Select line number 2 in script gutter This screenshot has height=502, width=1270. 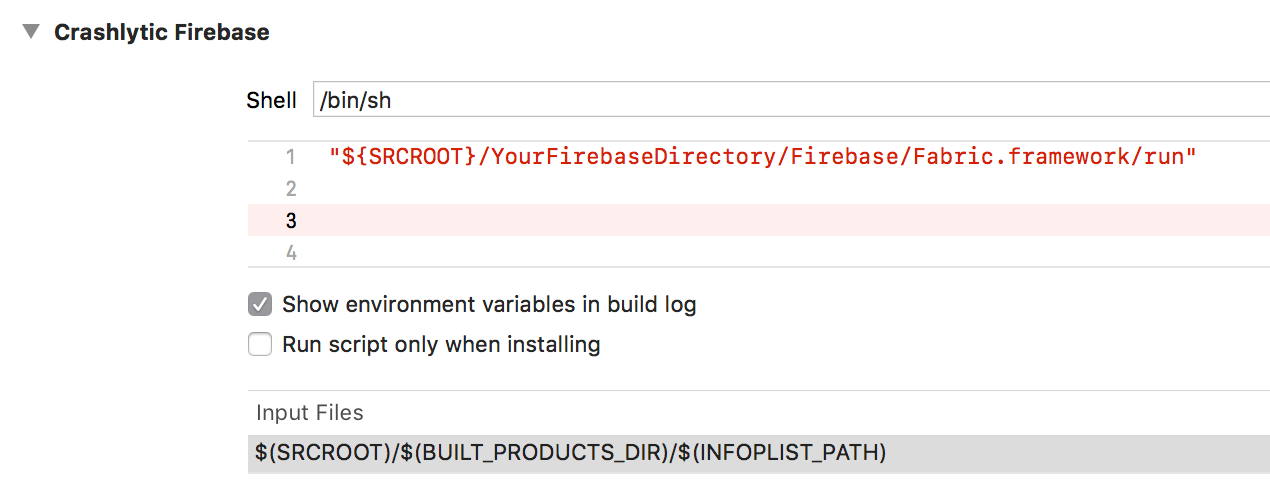(291, 189)
